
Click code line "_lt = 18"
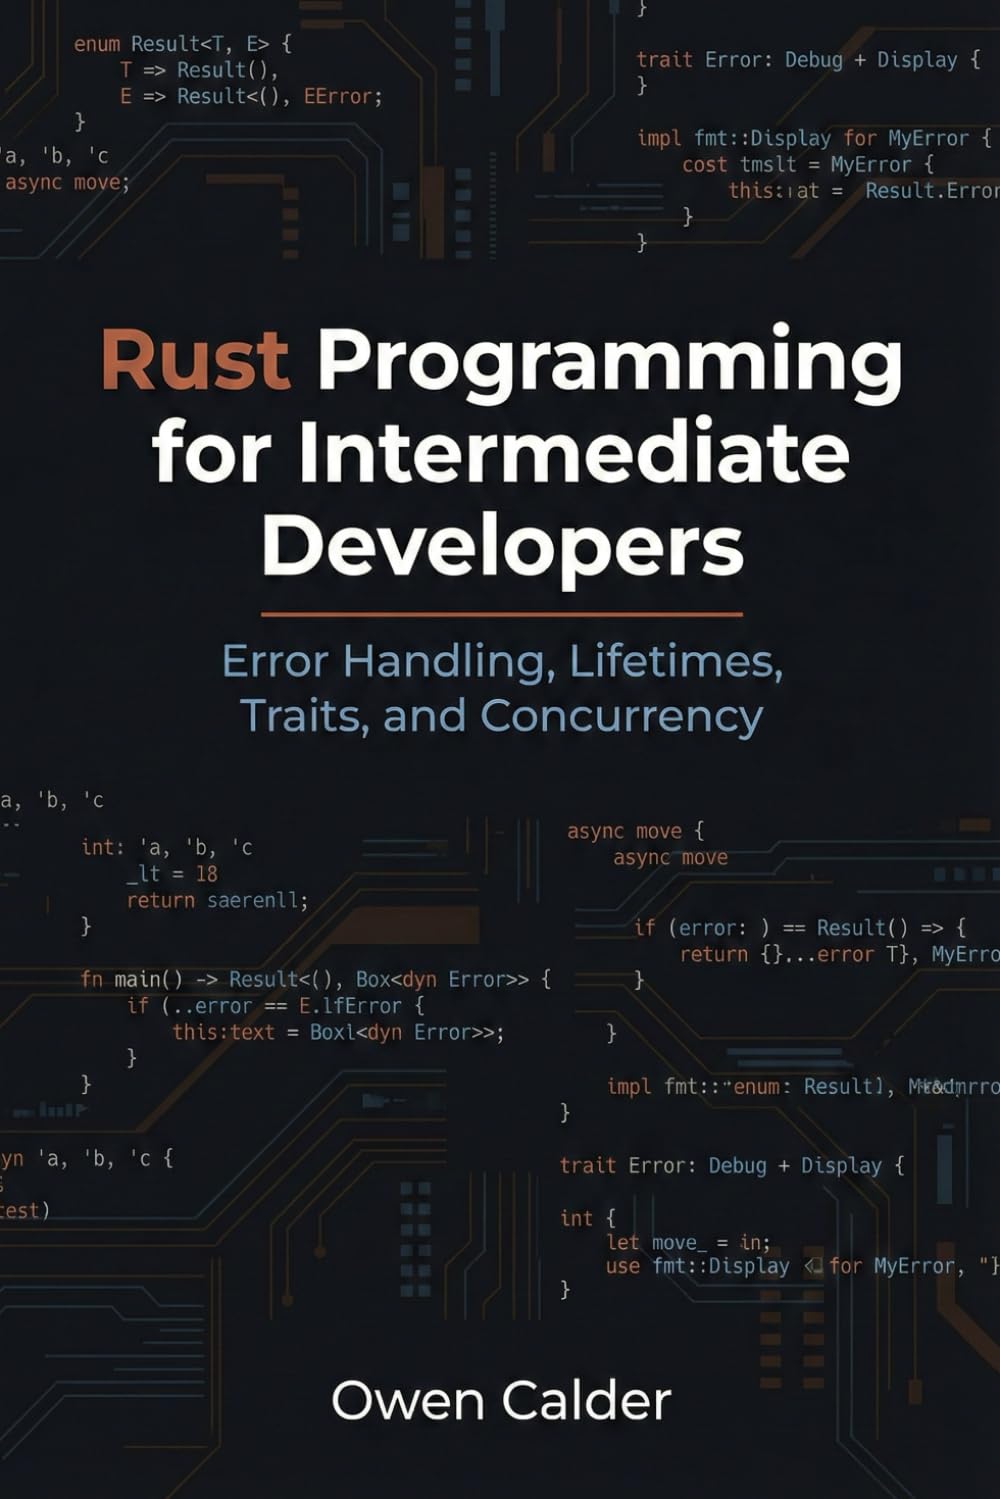[172, 873]
